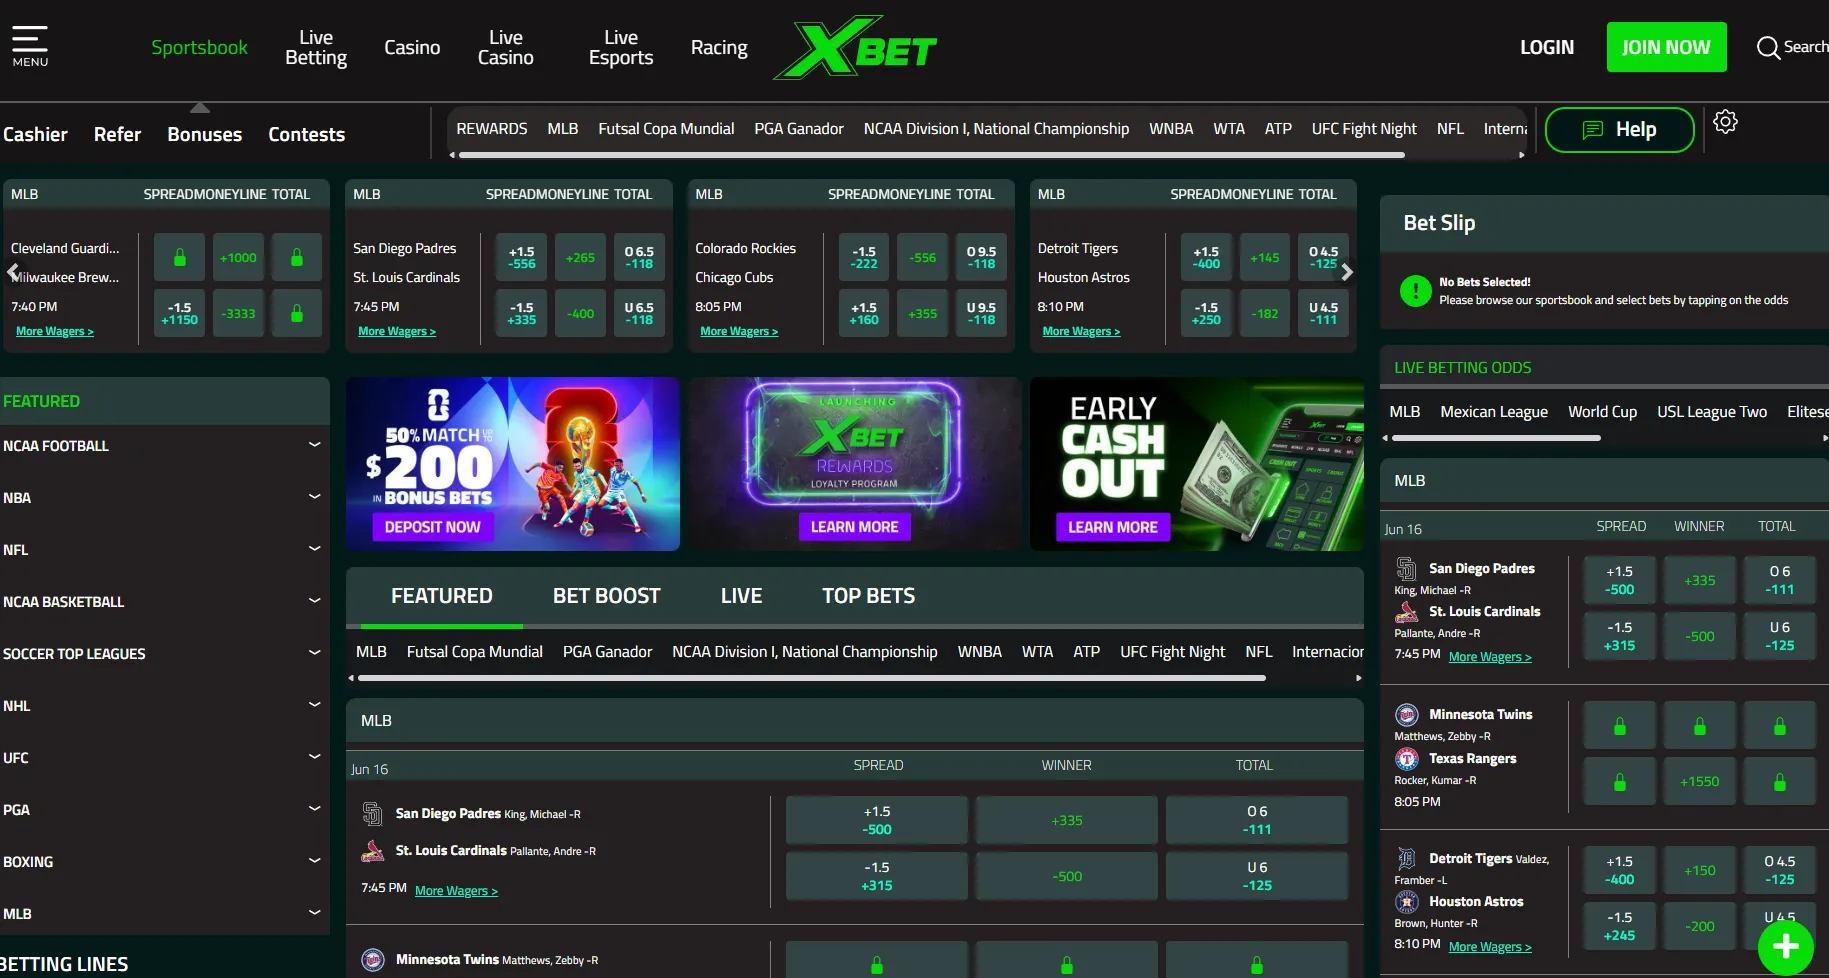Click the XBET logo

coord(855,47)
